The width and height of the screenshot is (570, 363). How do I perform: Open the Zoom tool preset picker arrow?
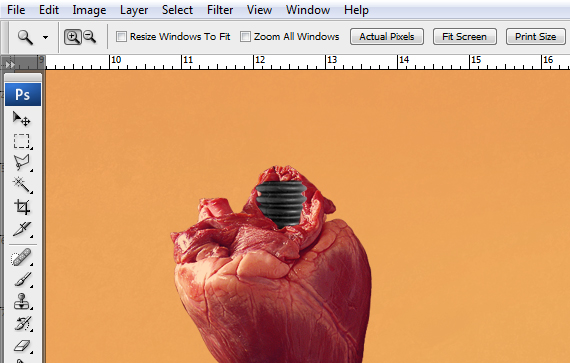pos(45,37)
